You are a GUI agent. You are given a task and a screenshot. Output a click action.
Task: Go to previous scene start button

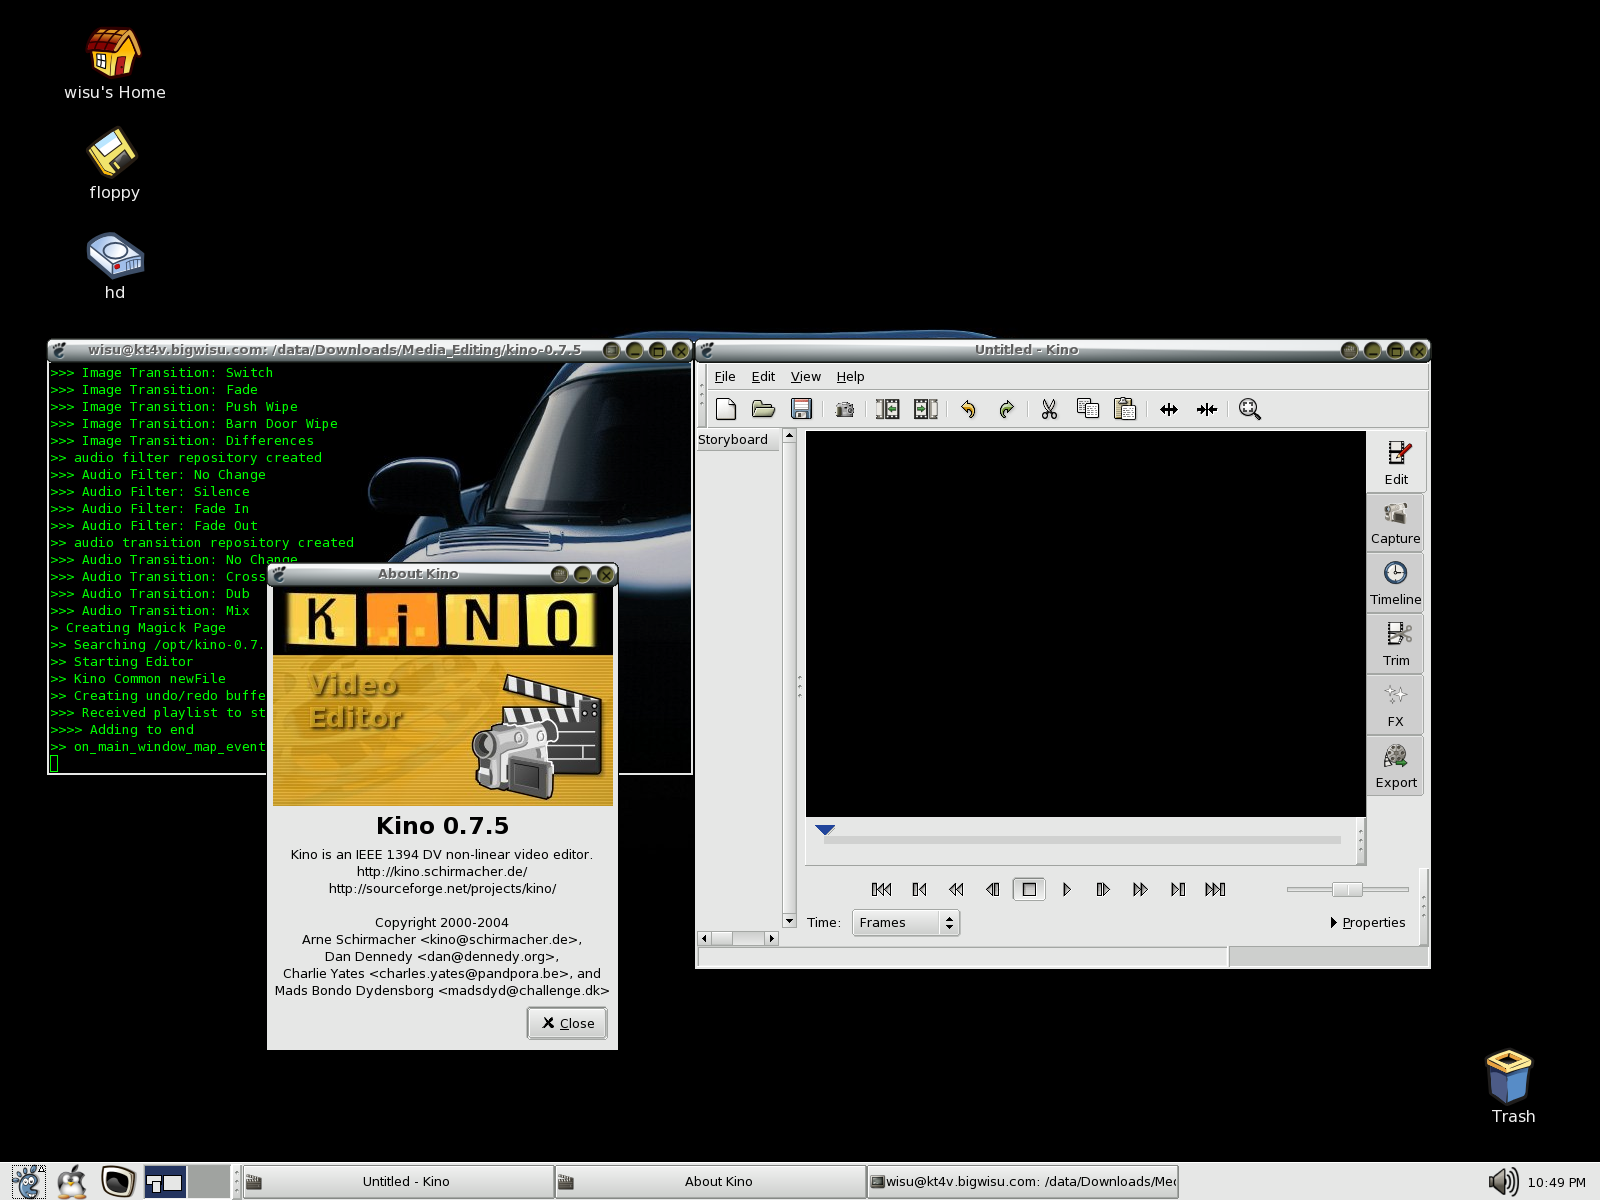coord(919,889)
